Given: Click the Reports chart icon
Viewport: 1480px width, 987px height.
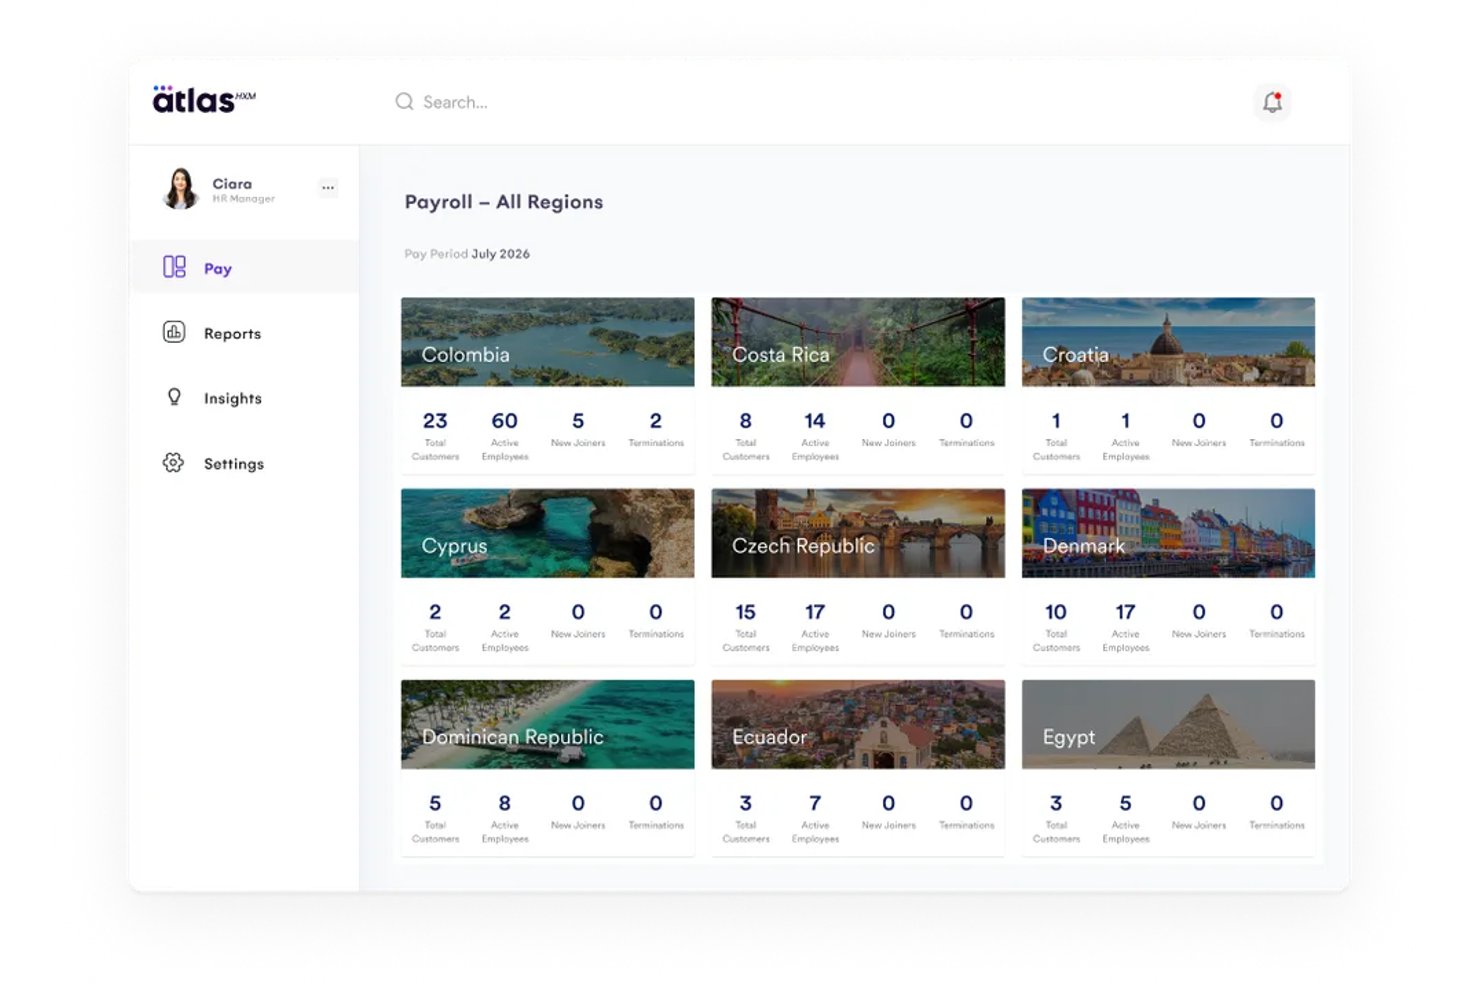Looking at the screenshot, I should coord(174,332).
